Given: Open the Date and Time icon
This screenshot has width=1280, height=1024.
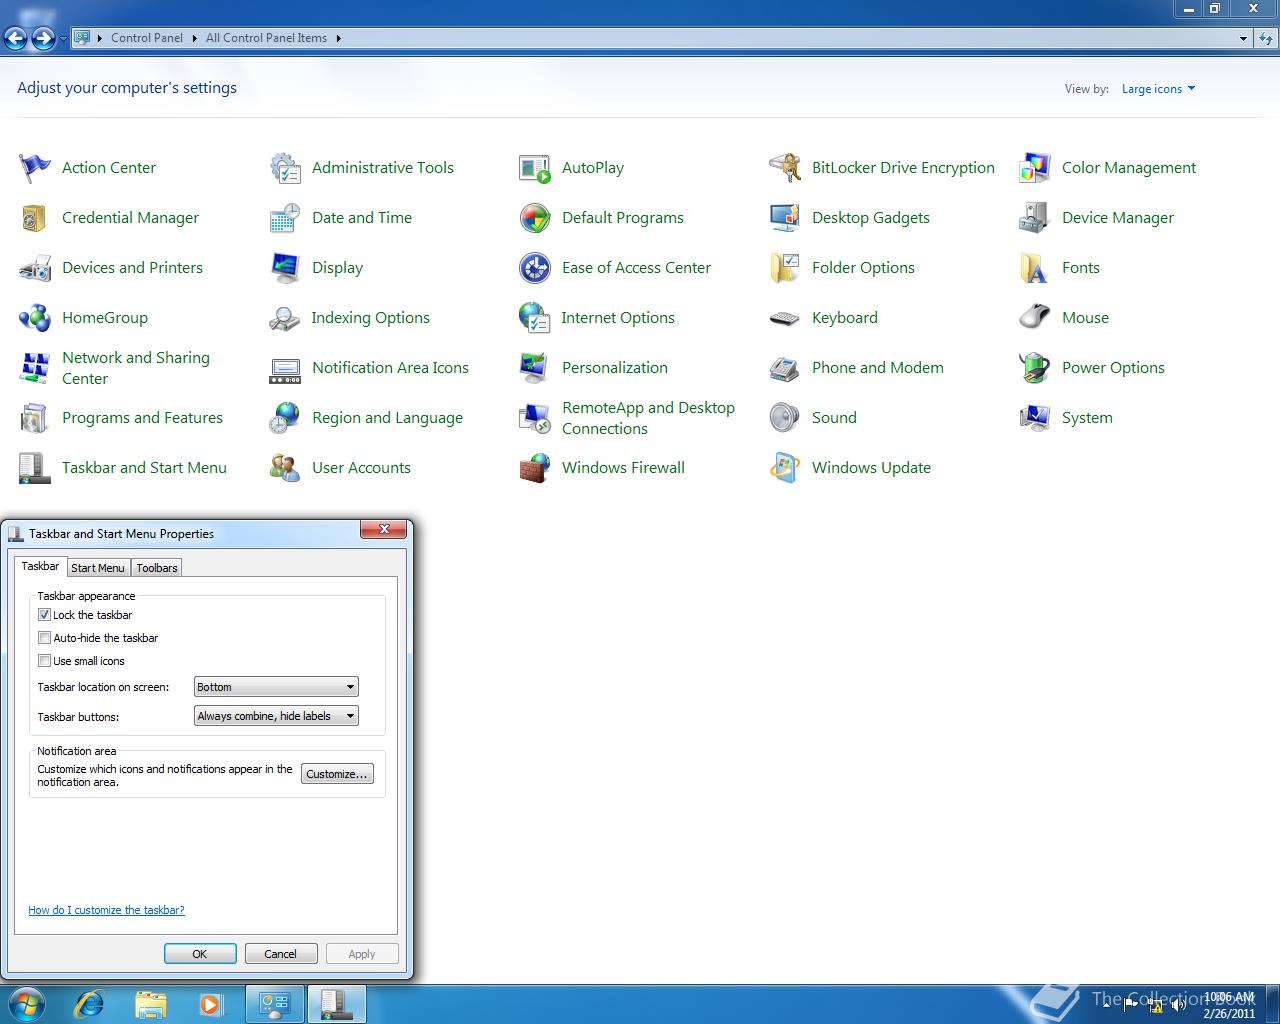Looking at the screenshot, I should click(x=285, y=218).
